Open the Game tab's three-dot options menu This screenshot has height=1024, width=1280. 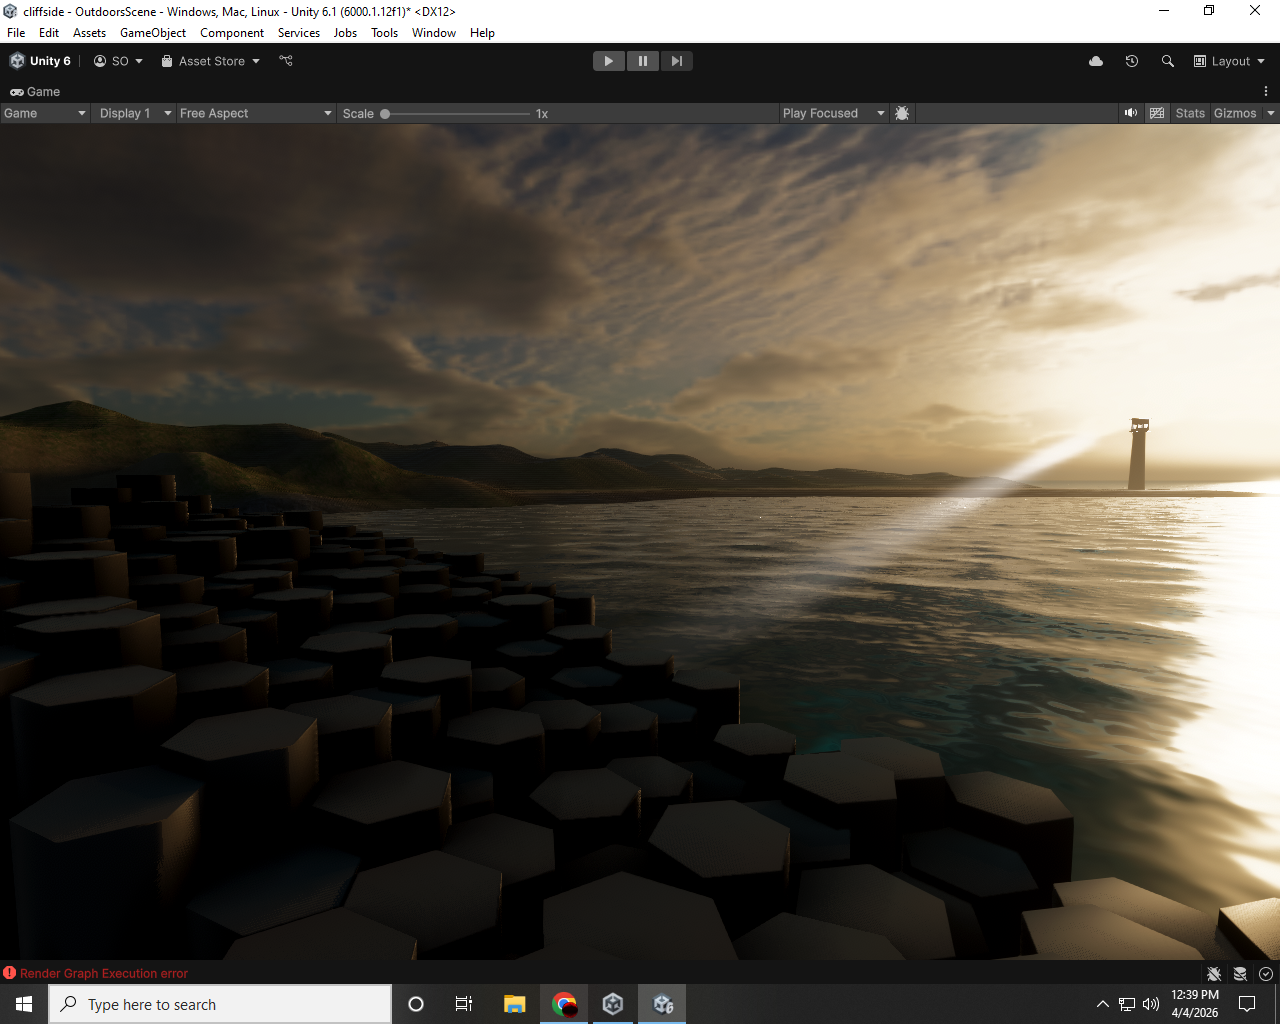point(1266,91)
